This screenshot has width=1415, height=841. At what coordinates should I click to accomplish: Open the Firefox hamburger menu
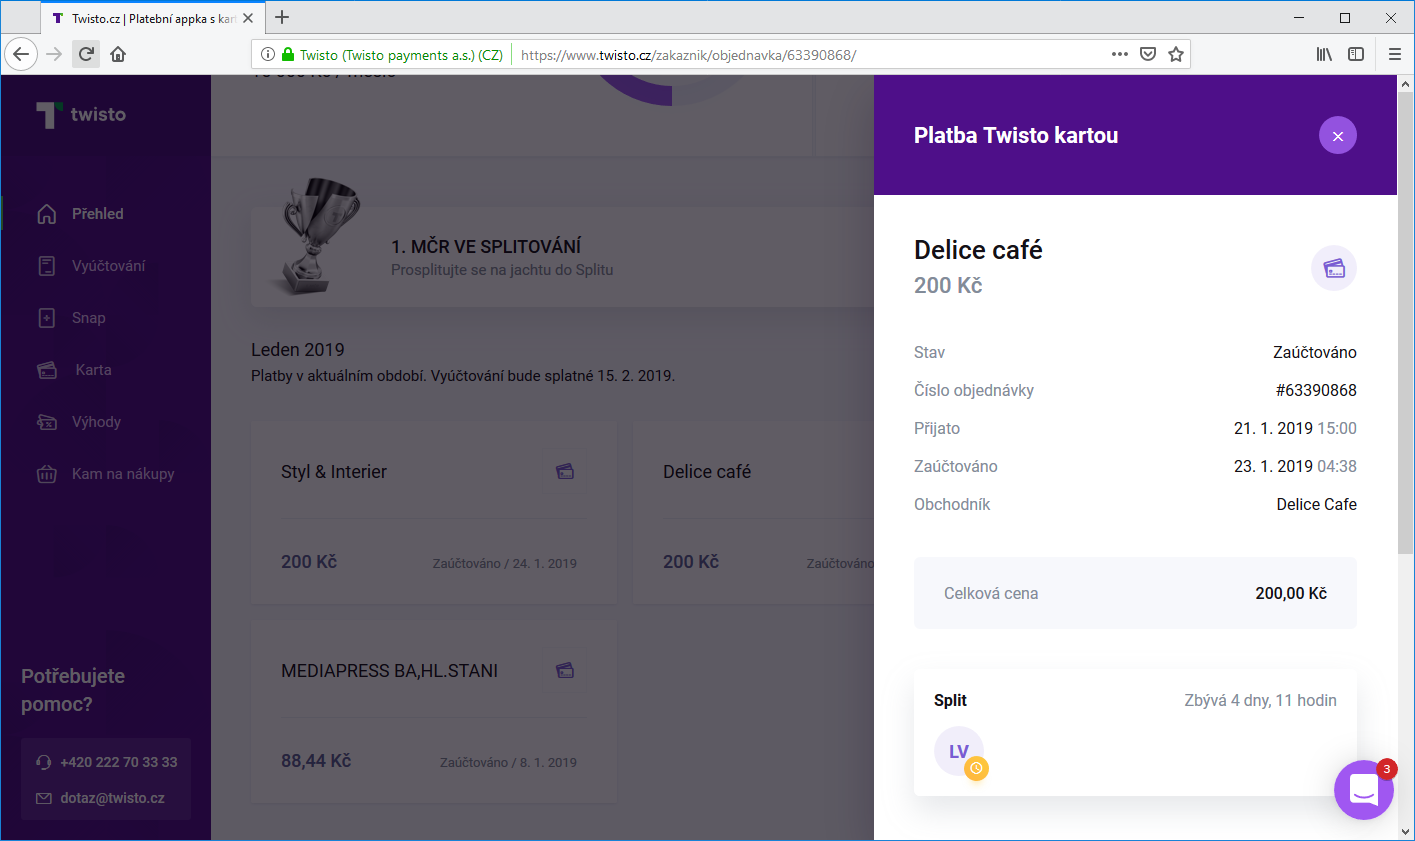pyautogui.click(x=1395, y=54)
